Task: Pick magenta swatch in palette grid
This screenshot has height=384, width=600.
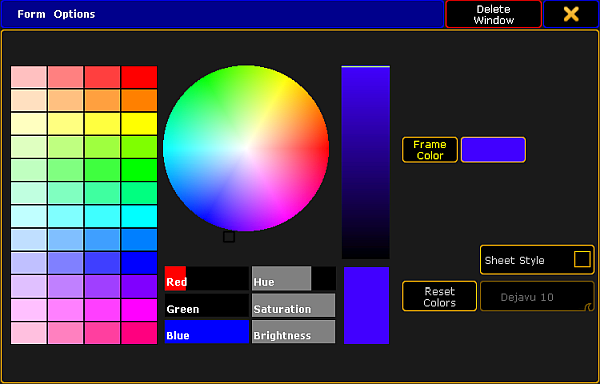Action: [x=139, y=310]
